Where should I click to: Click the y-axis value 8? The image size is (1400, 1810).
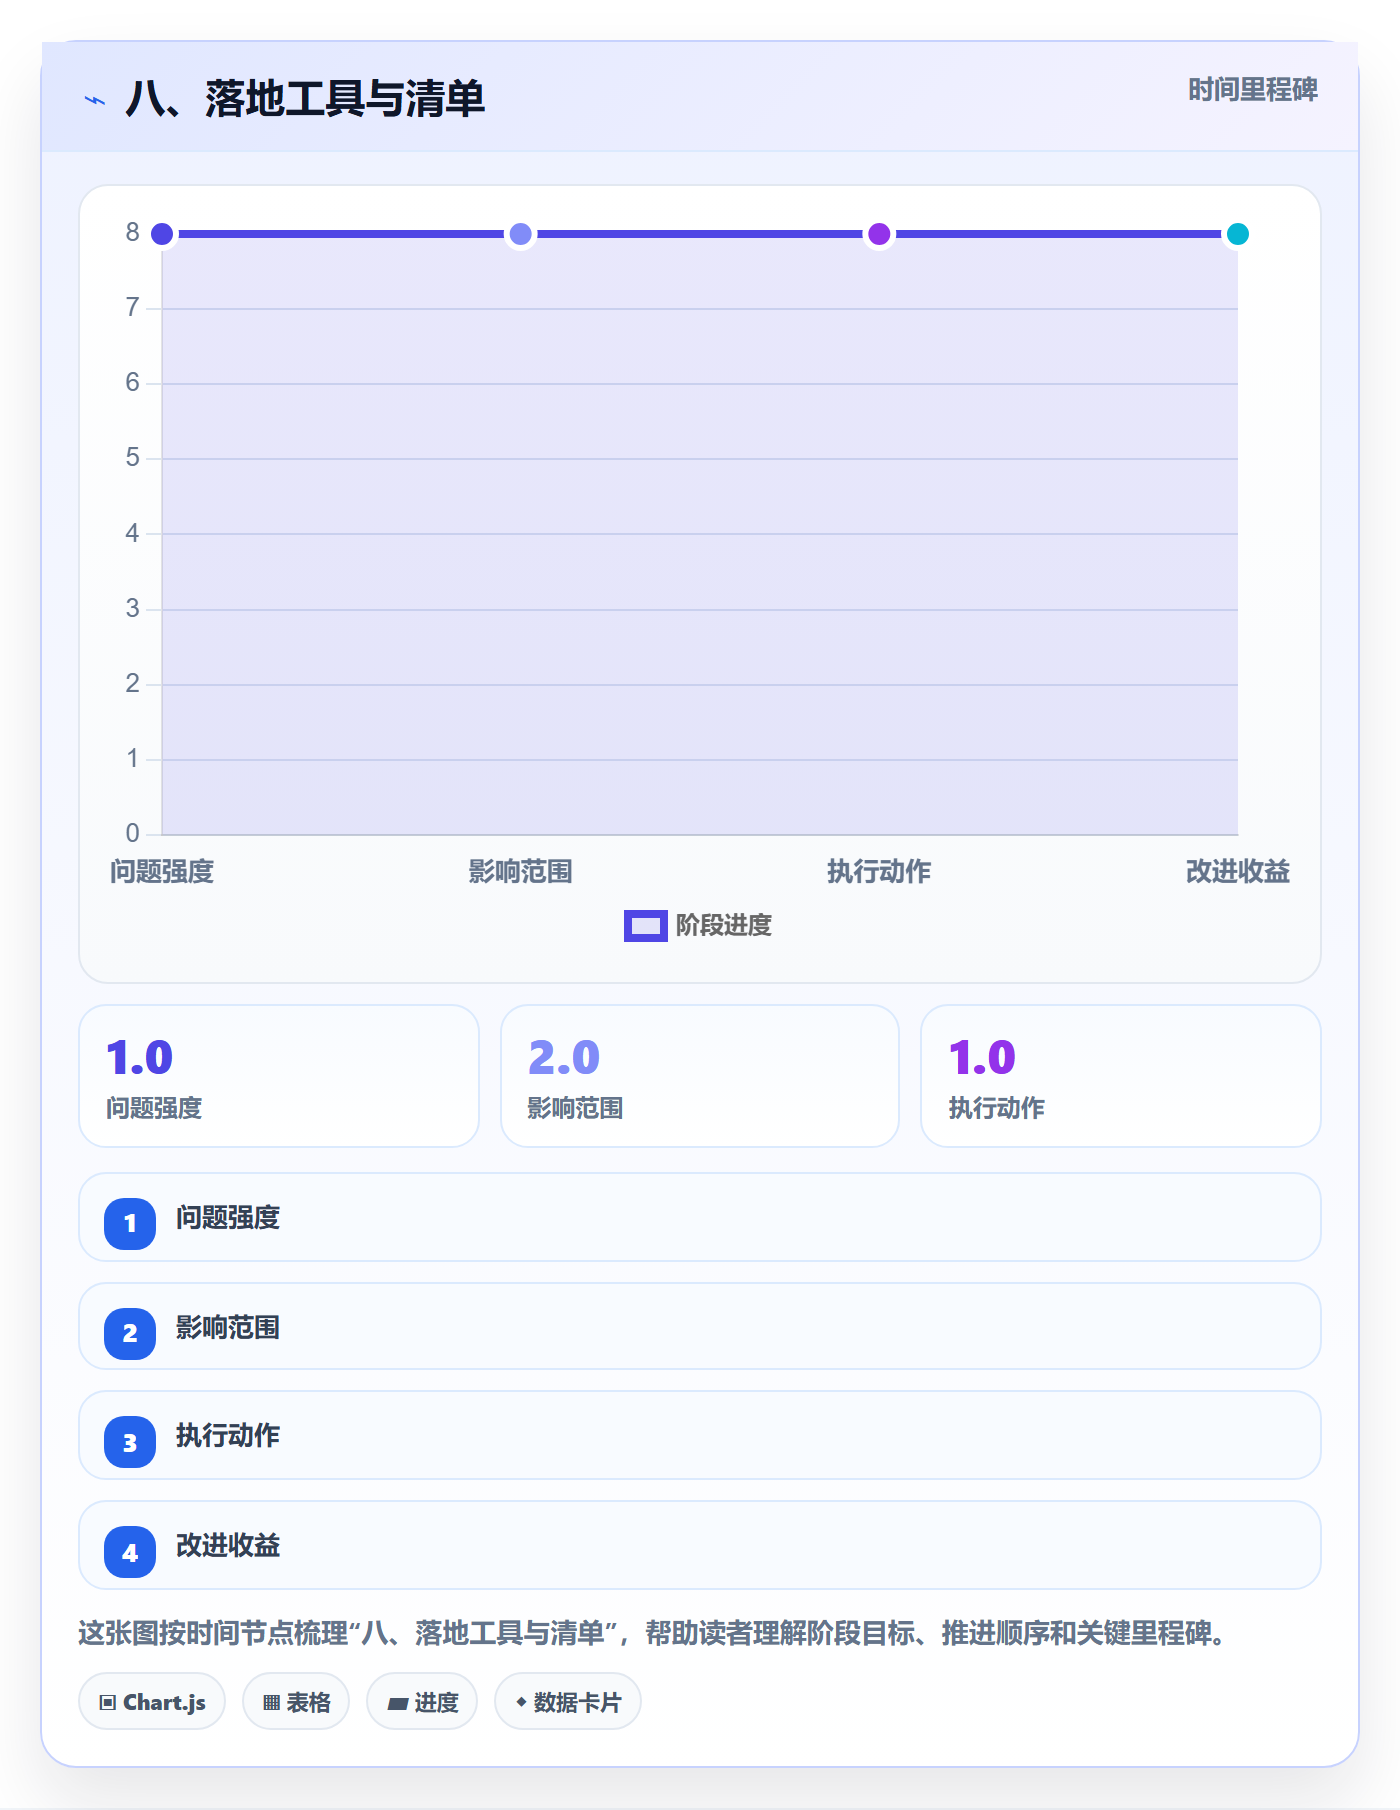pos(132,233)
